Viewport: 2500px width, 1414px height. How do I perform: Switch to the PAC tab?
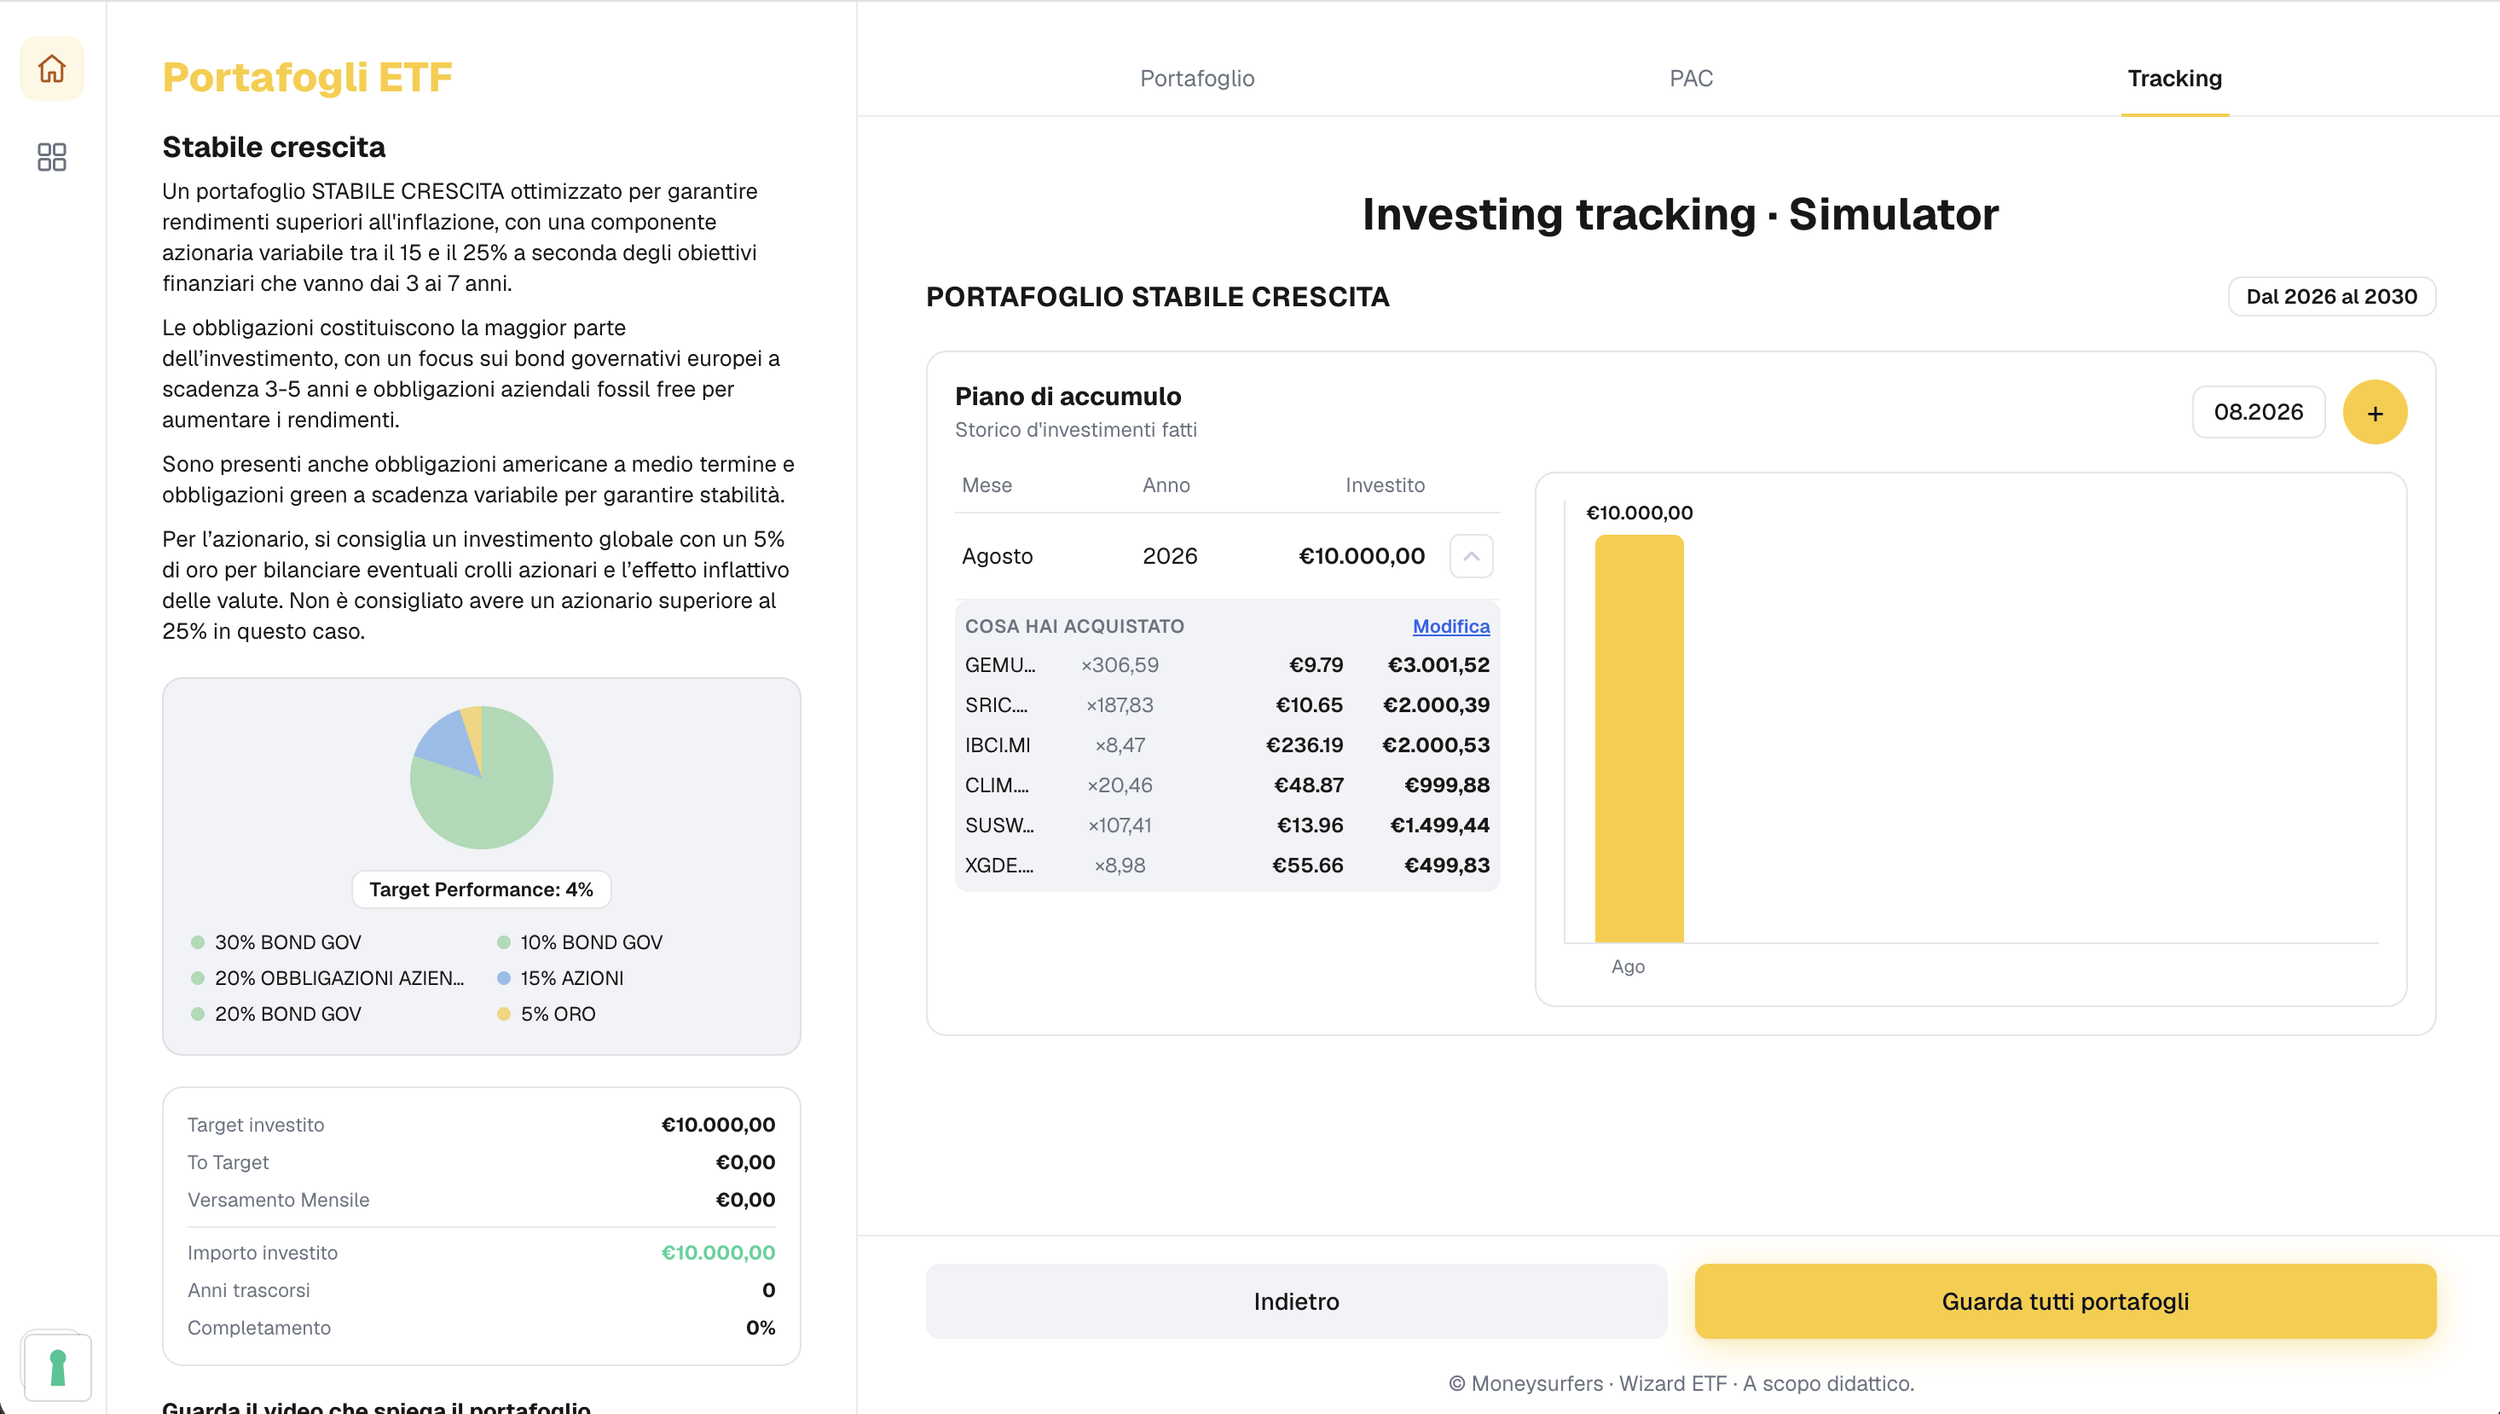(1691, 78)
